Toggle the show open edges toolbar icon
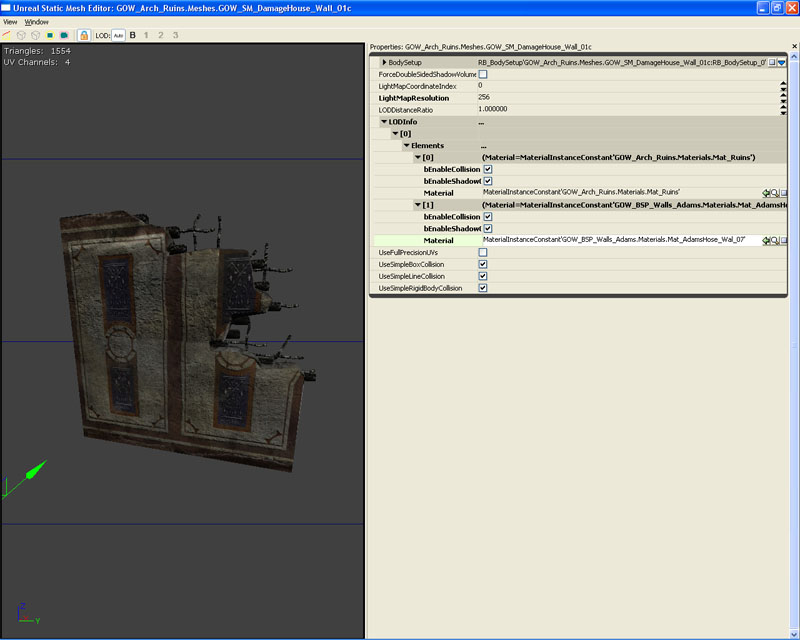Screen dimensions: 800x640 pyautogui.click(x=7, y=35)
